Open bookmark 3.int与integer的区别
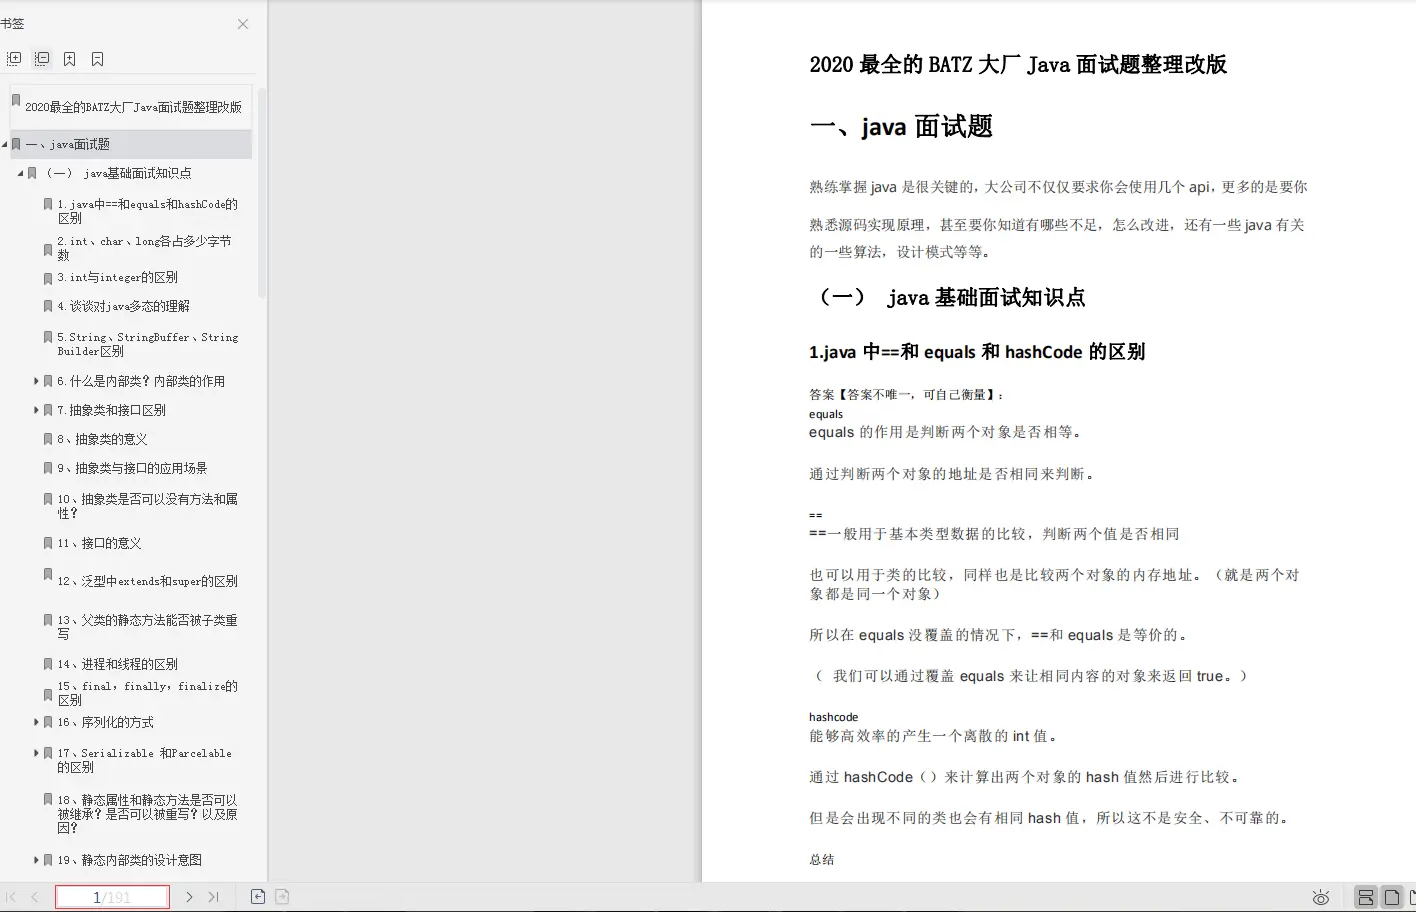Image resolution: width=1416 pixels, height=912 pixels. 117,277
